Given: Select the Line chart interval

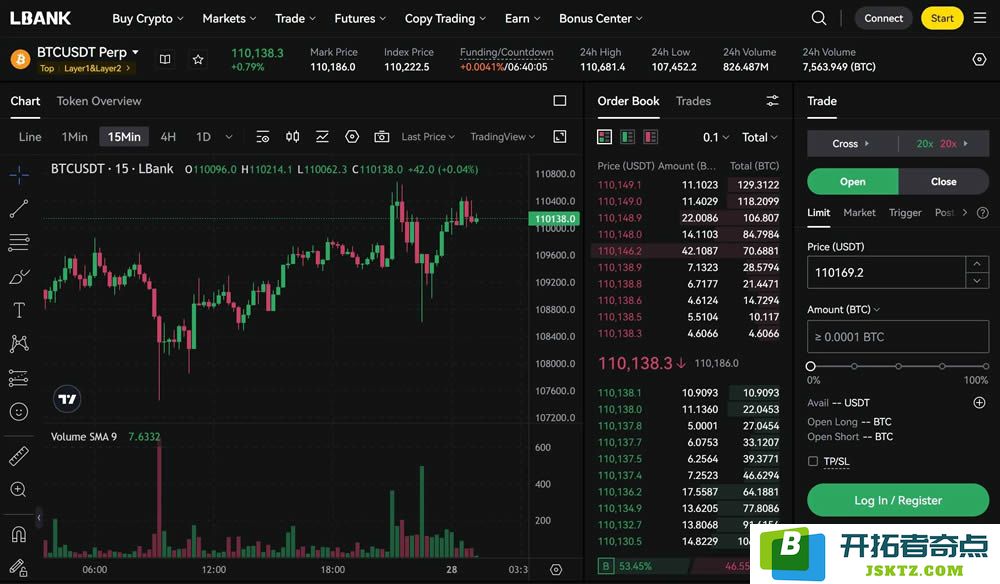Looking at the screenshot, I should pos(30,136).
